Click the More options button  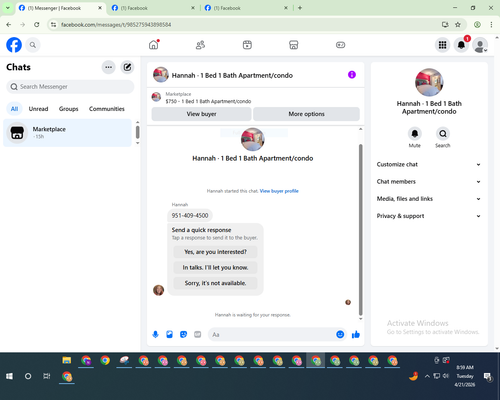[306, 114]
